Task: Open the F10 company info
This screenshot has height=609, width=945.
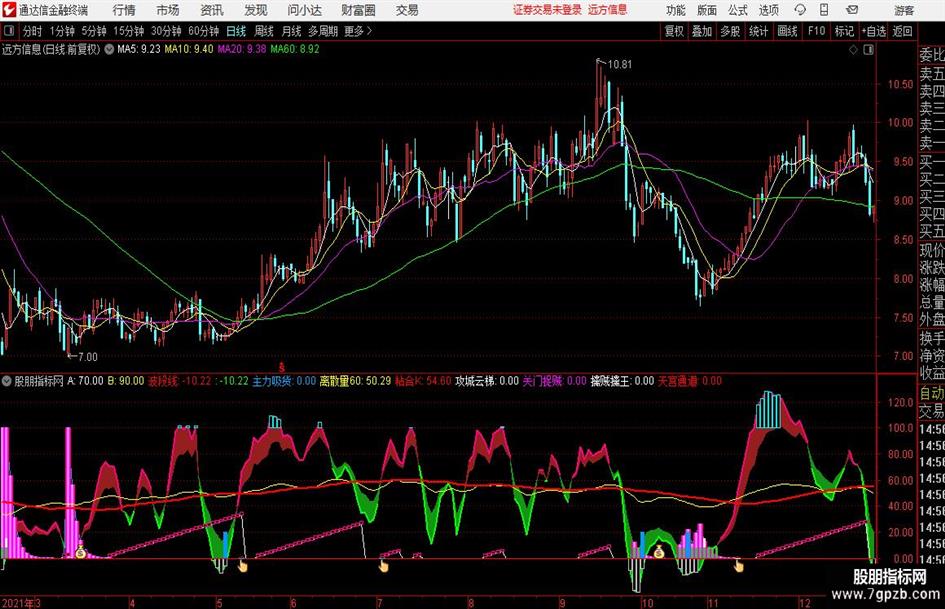Action: 816,31
